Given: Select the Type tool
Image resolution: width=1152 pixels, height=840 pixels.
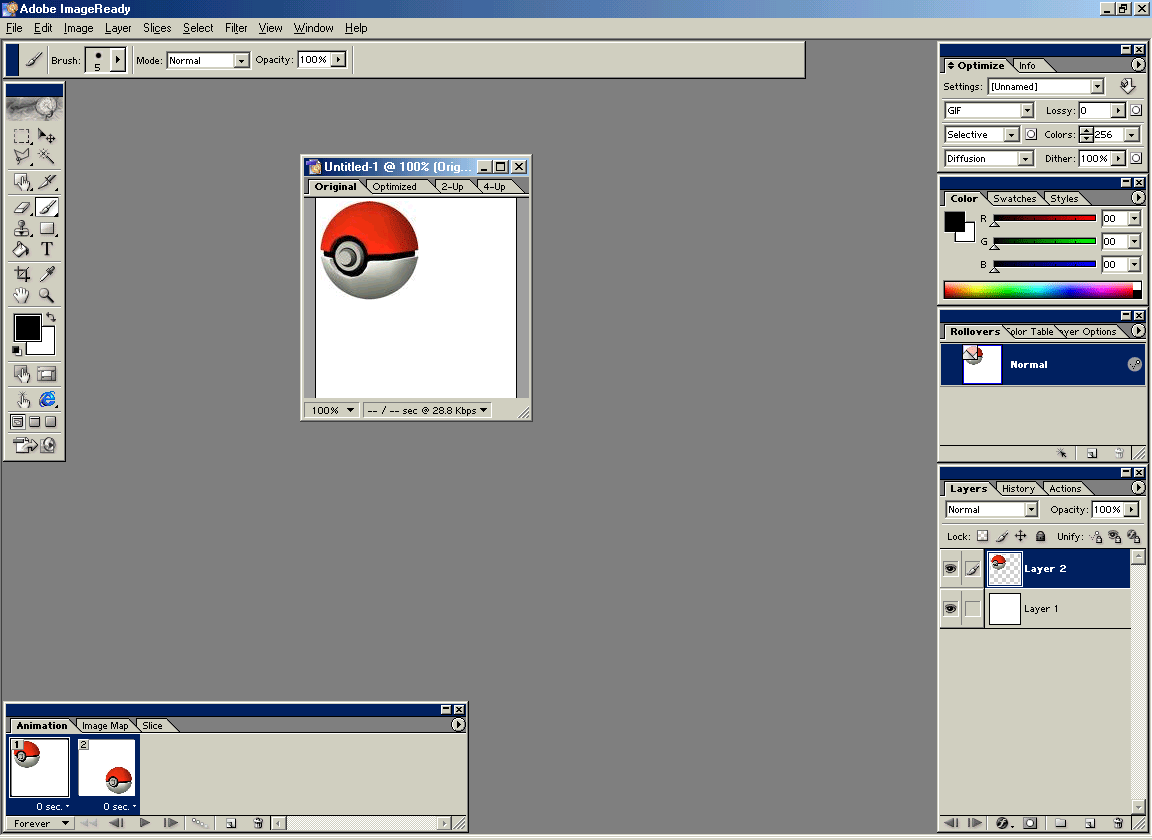Looking at the screenshot, I should click(x=46, y=249).
